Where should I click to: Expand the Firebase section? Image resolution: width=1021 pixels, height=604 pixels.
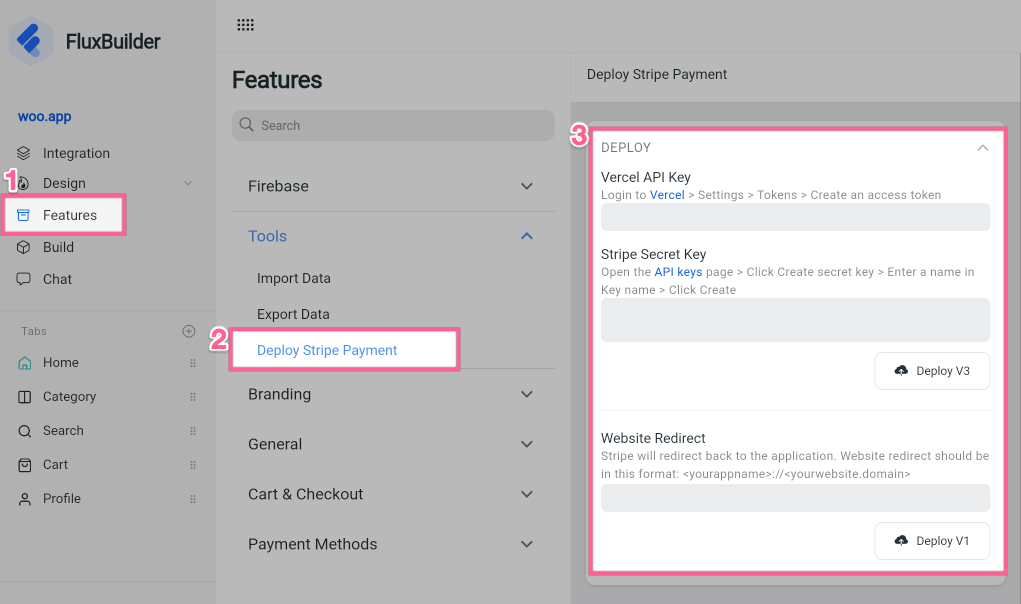coord(527,186)
